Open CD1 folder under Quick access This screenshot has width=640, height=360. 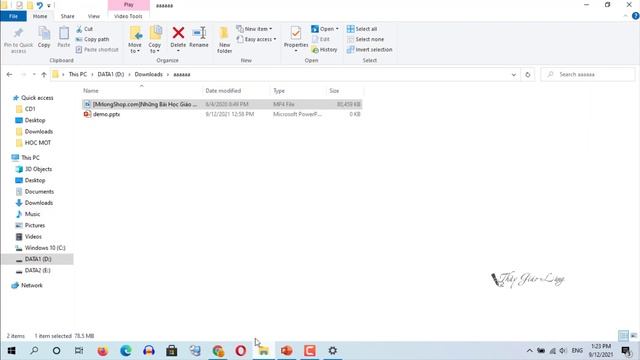point(30,109)
